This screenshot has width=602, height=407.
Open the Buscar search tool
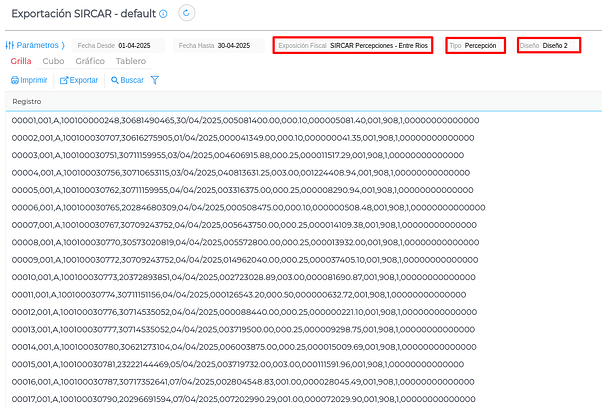point(126,80)
